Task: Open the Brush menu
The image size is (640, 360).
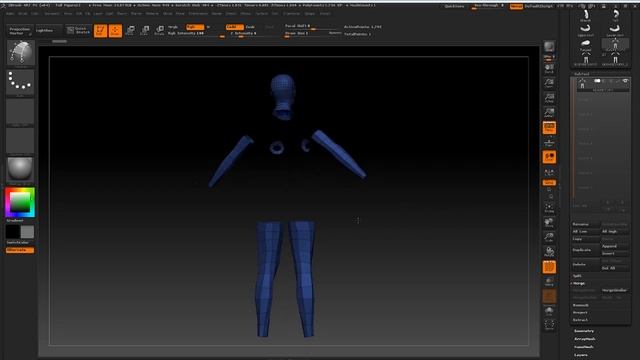Action: coord(22,13)
